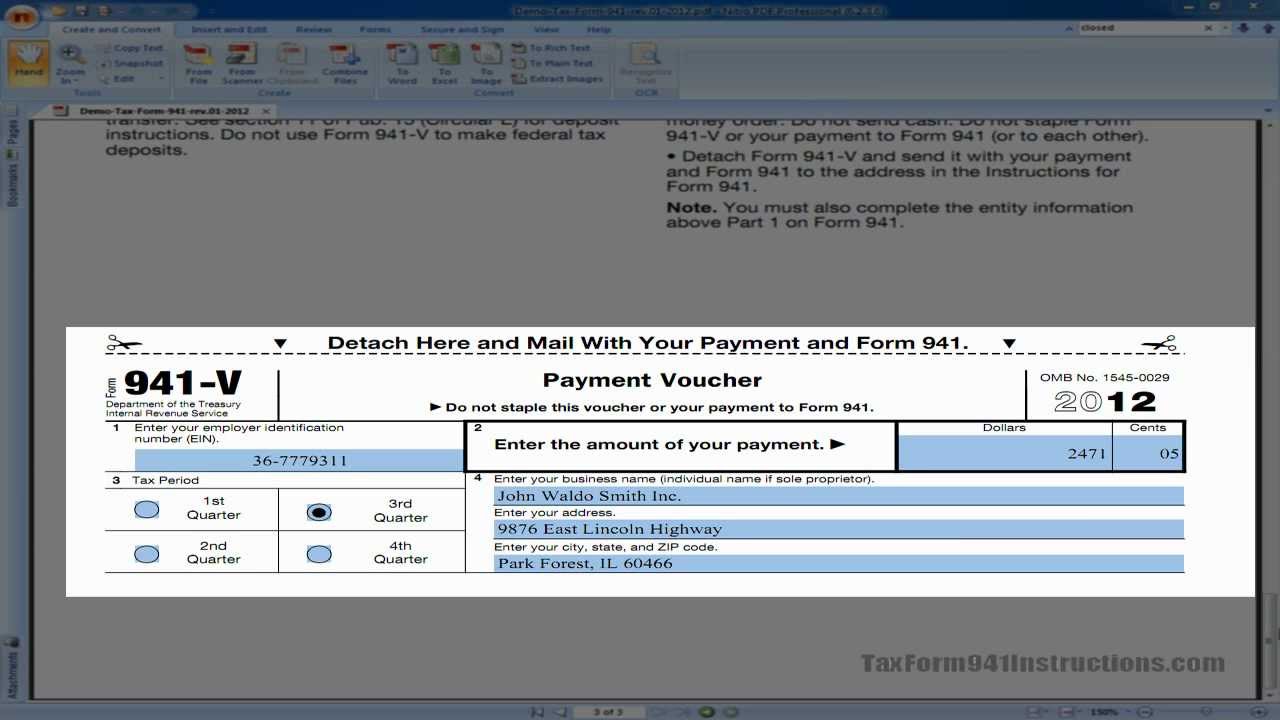Image resolution: width=1280 pixels, height=720 pixels.
Task: Convert document To Plain Text
Action: tap(552, 63)
